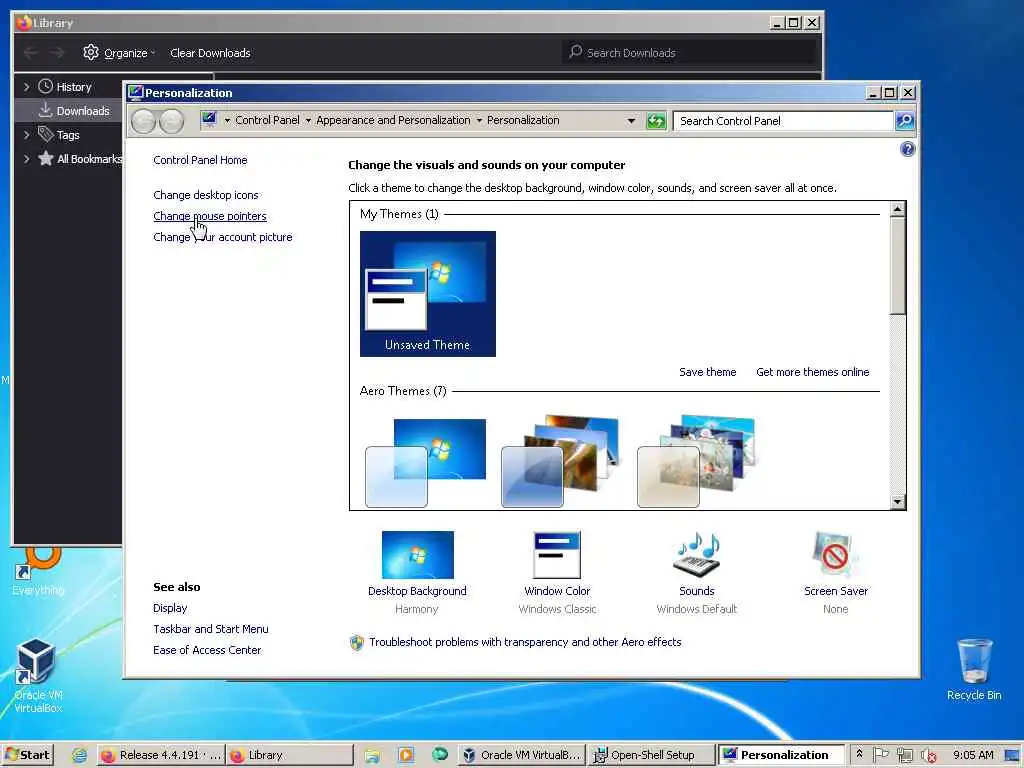
Task: Open dropdown arrow after Control Panel breadcrumb
Action: coord(308,120)
